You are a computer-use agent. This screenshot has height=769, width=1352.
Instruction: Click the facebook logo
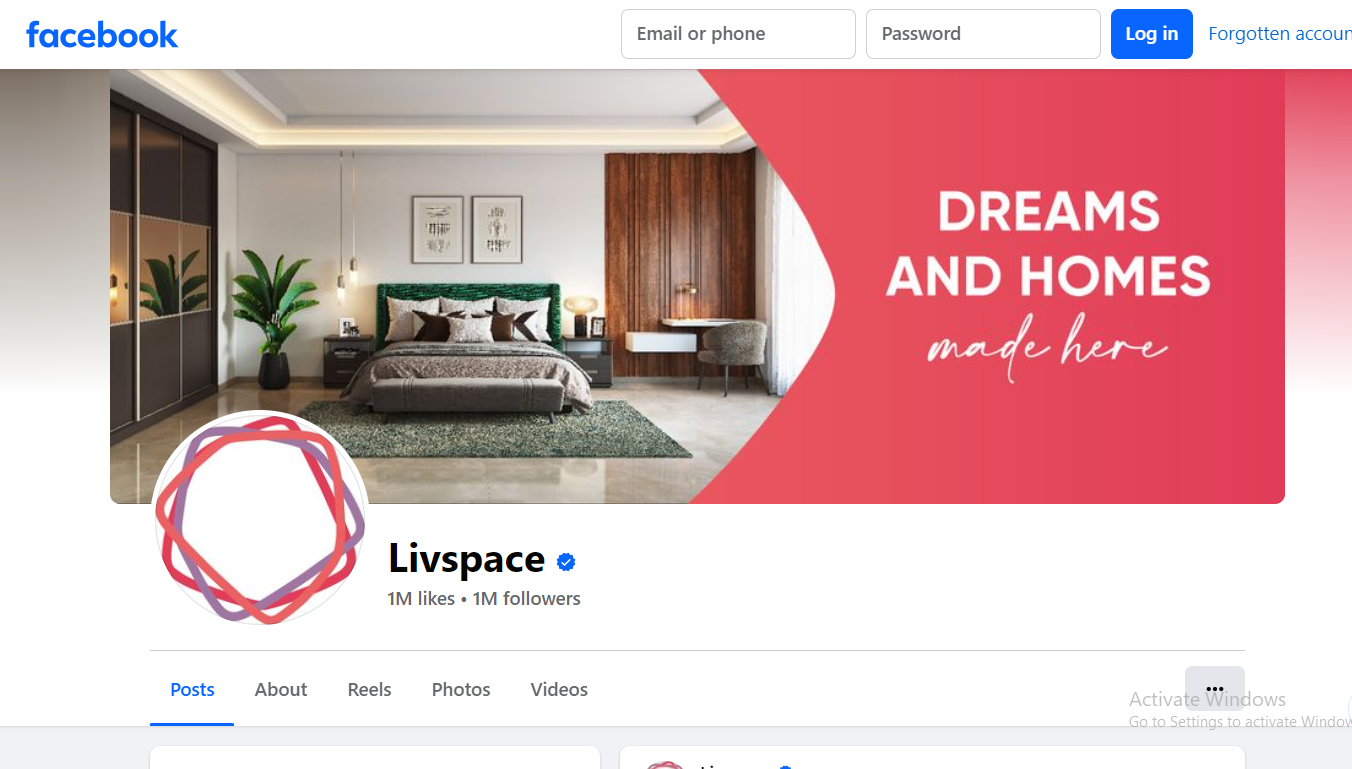pos(102,35)
